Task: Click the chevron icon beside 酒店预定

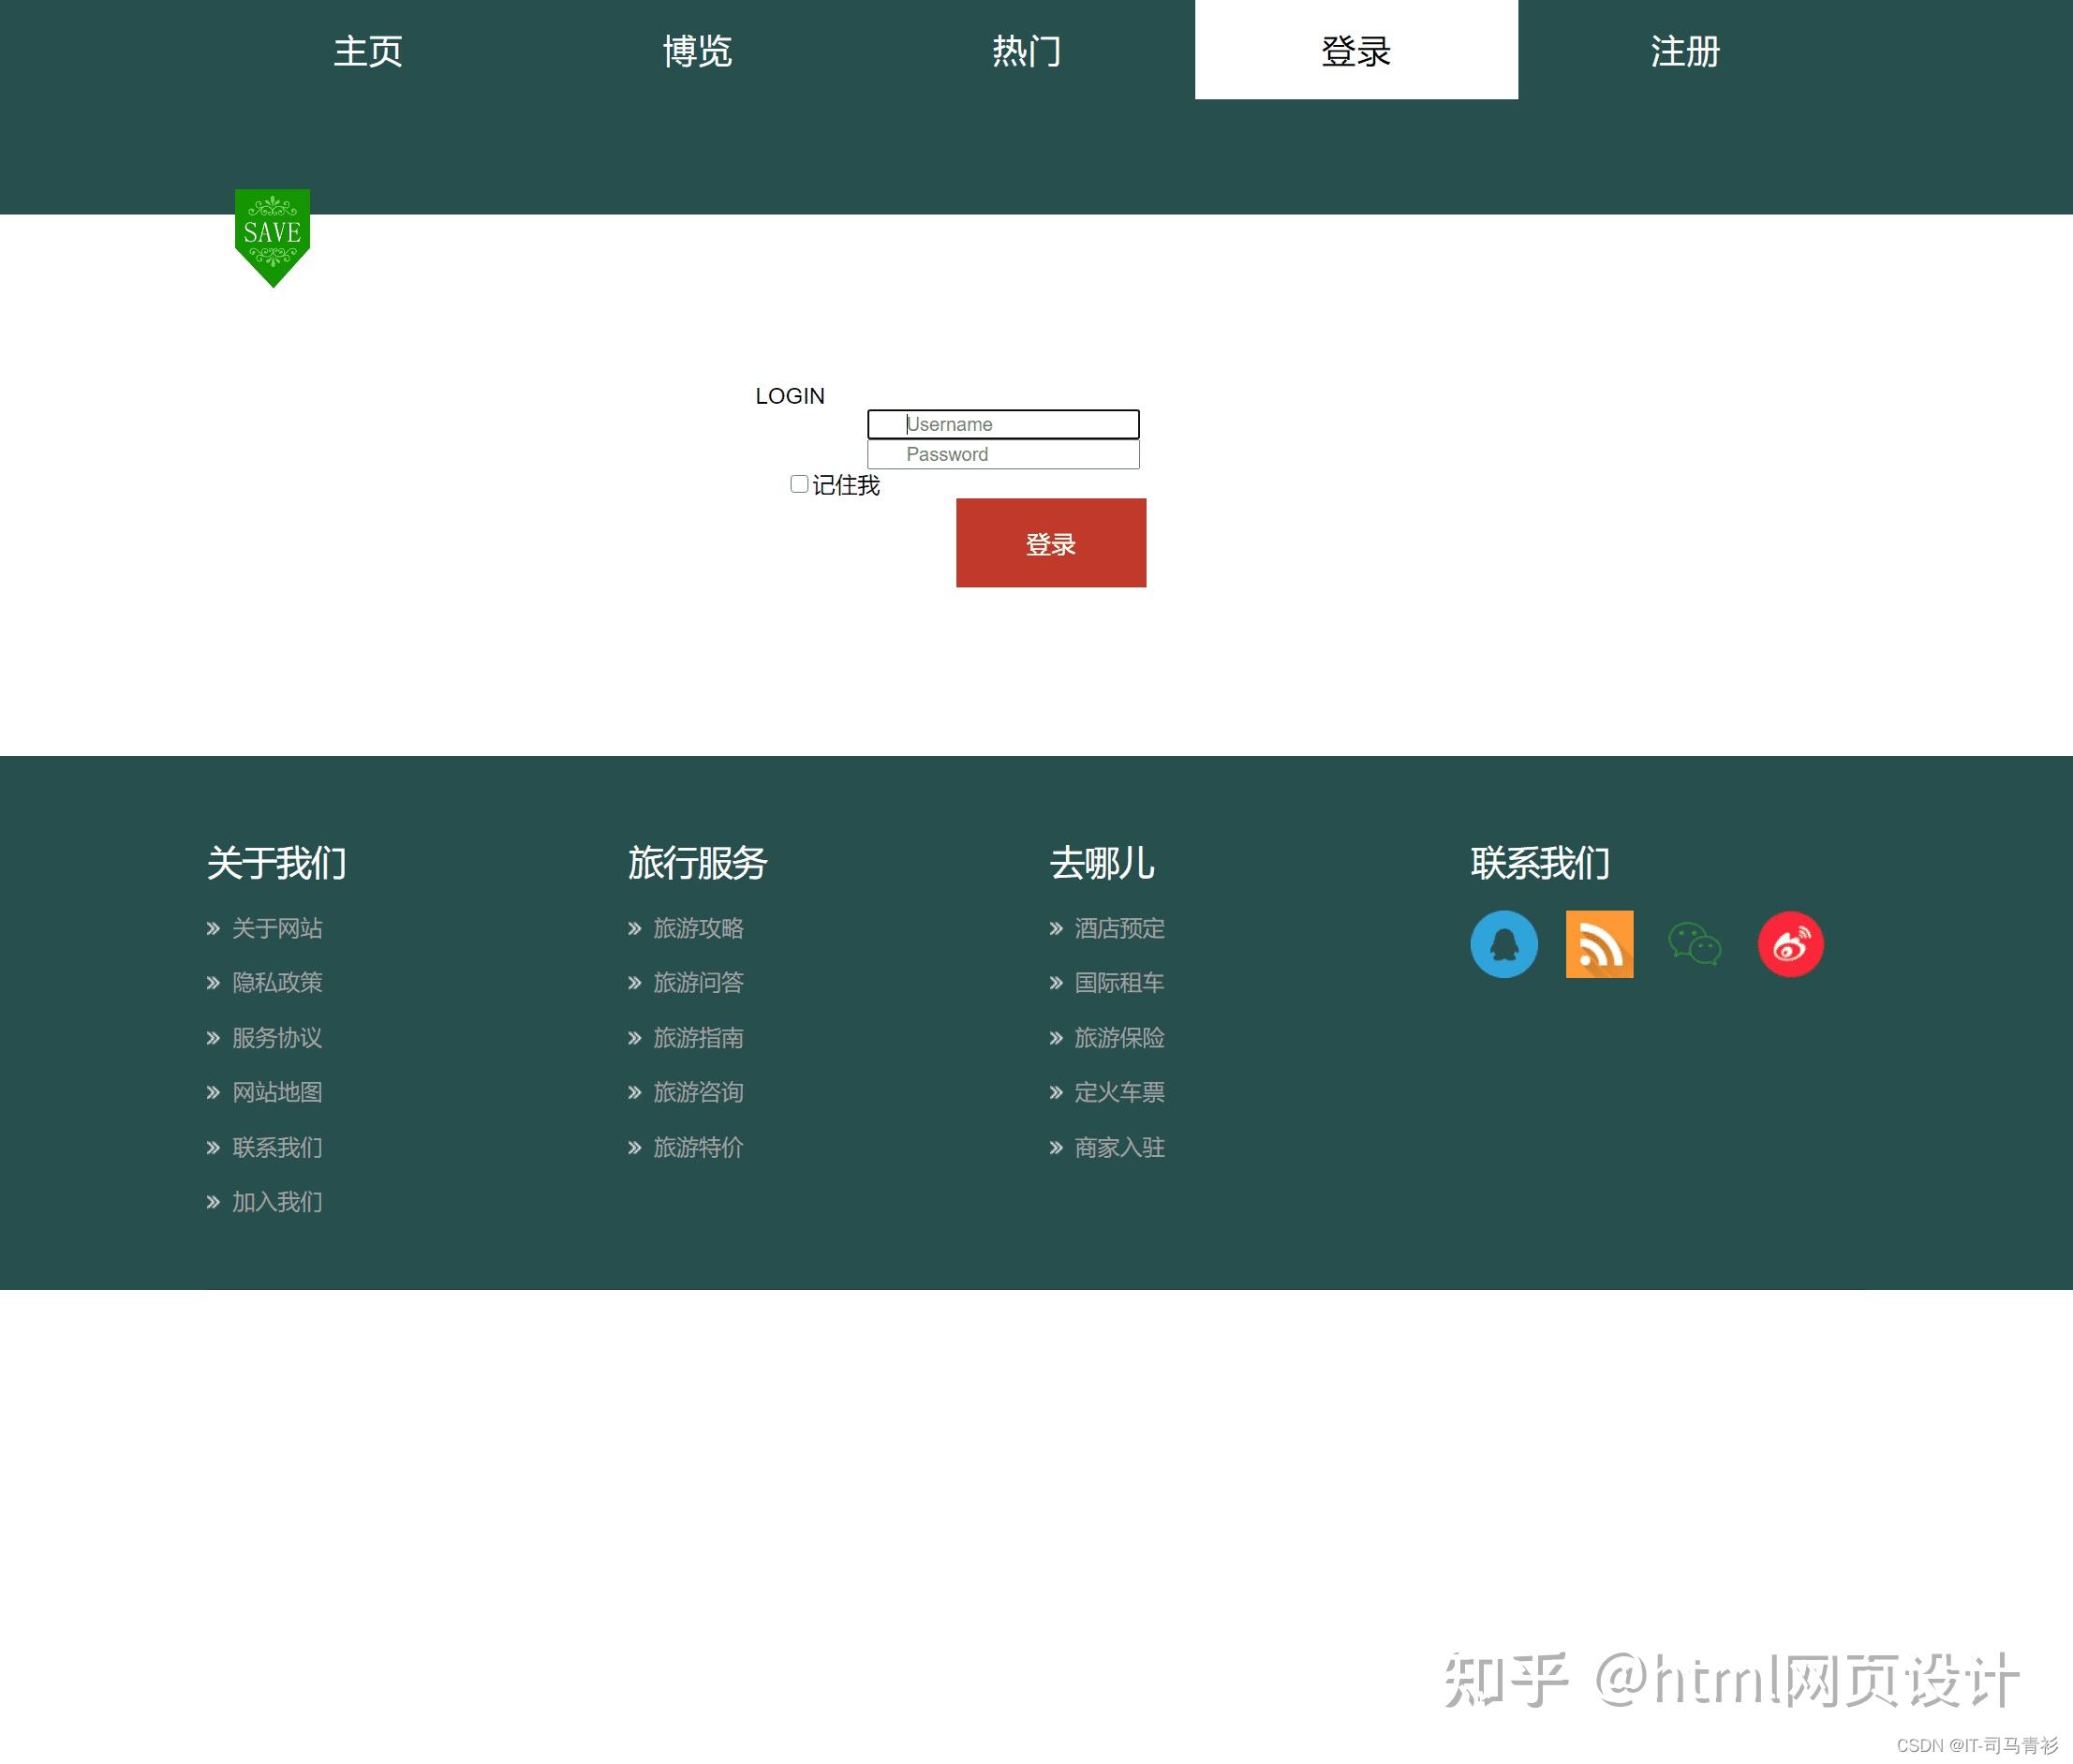Action: pos(1056,929)
